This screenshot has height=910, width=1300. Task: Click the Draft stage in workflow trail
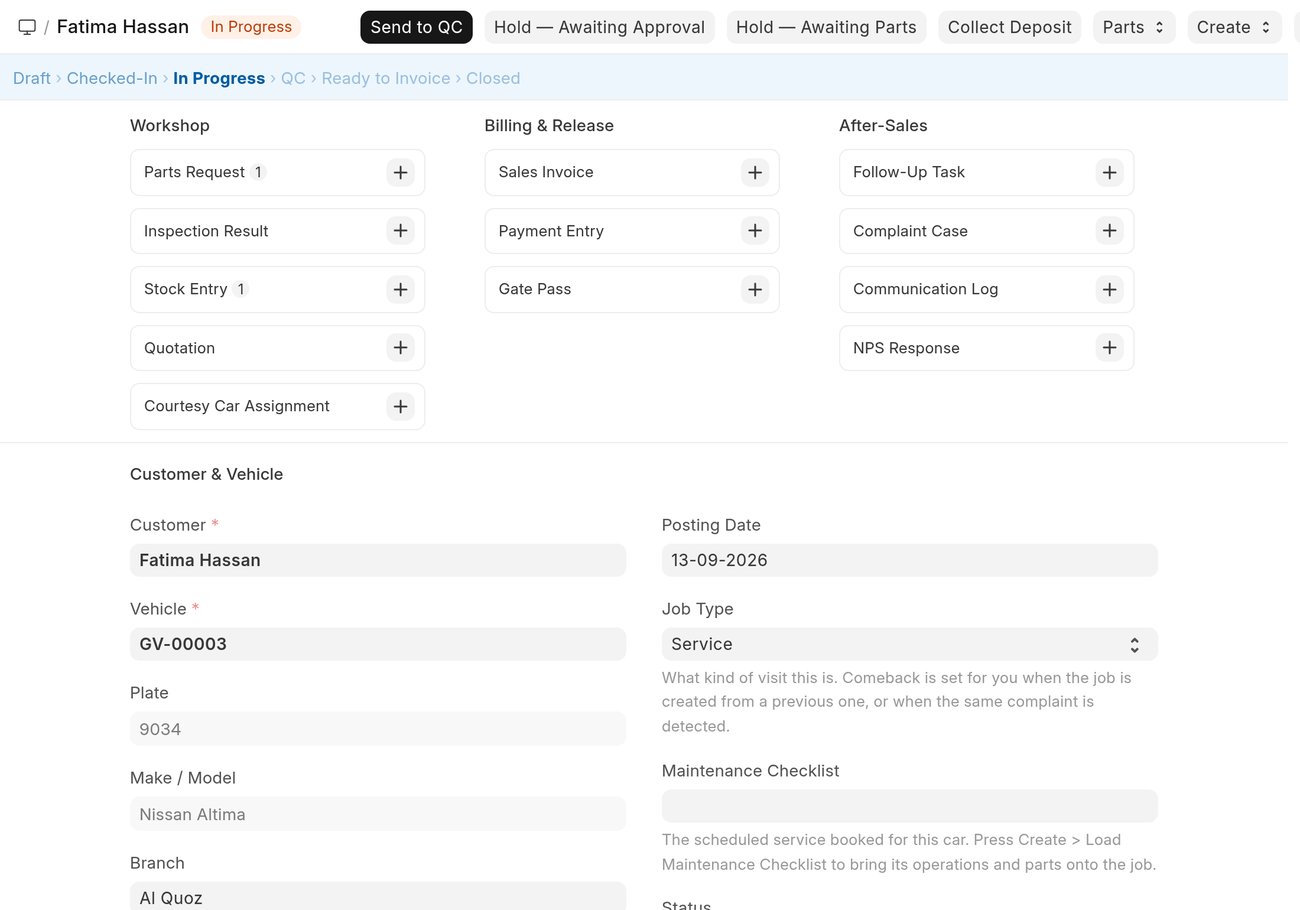coord(32,78)
